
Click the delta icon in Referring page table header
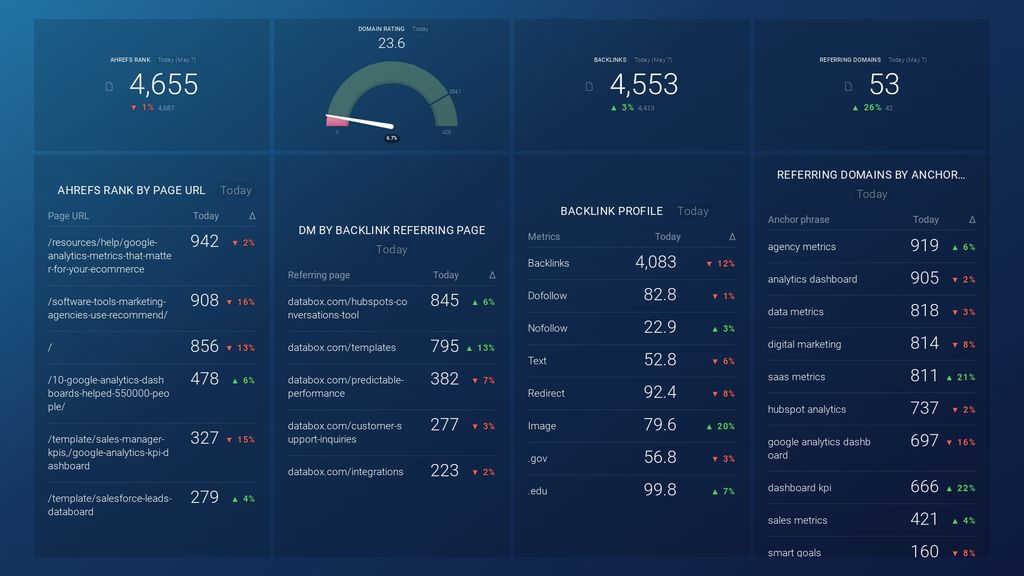coord(492,275)
